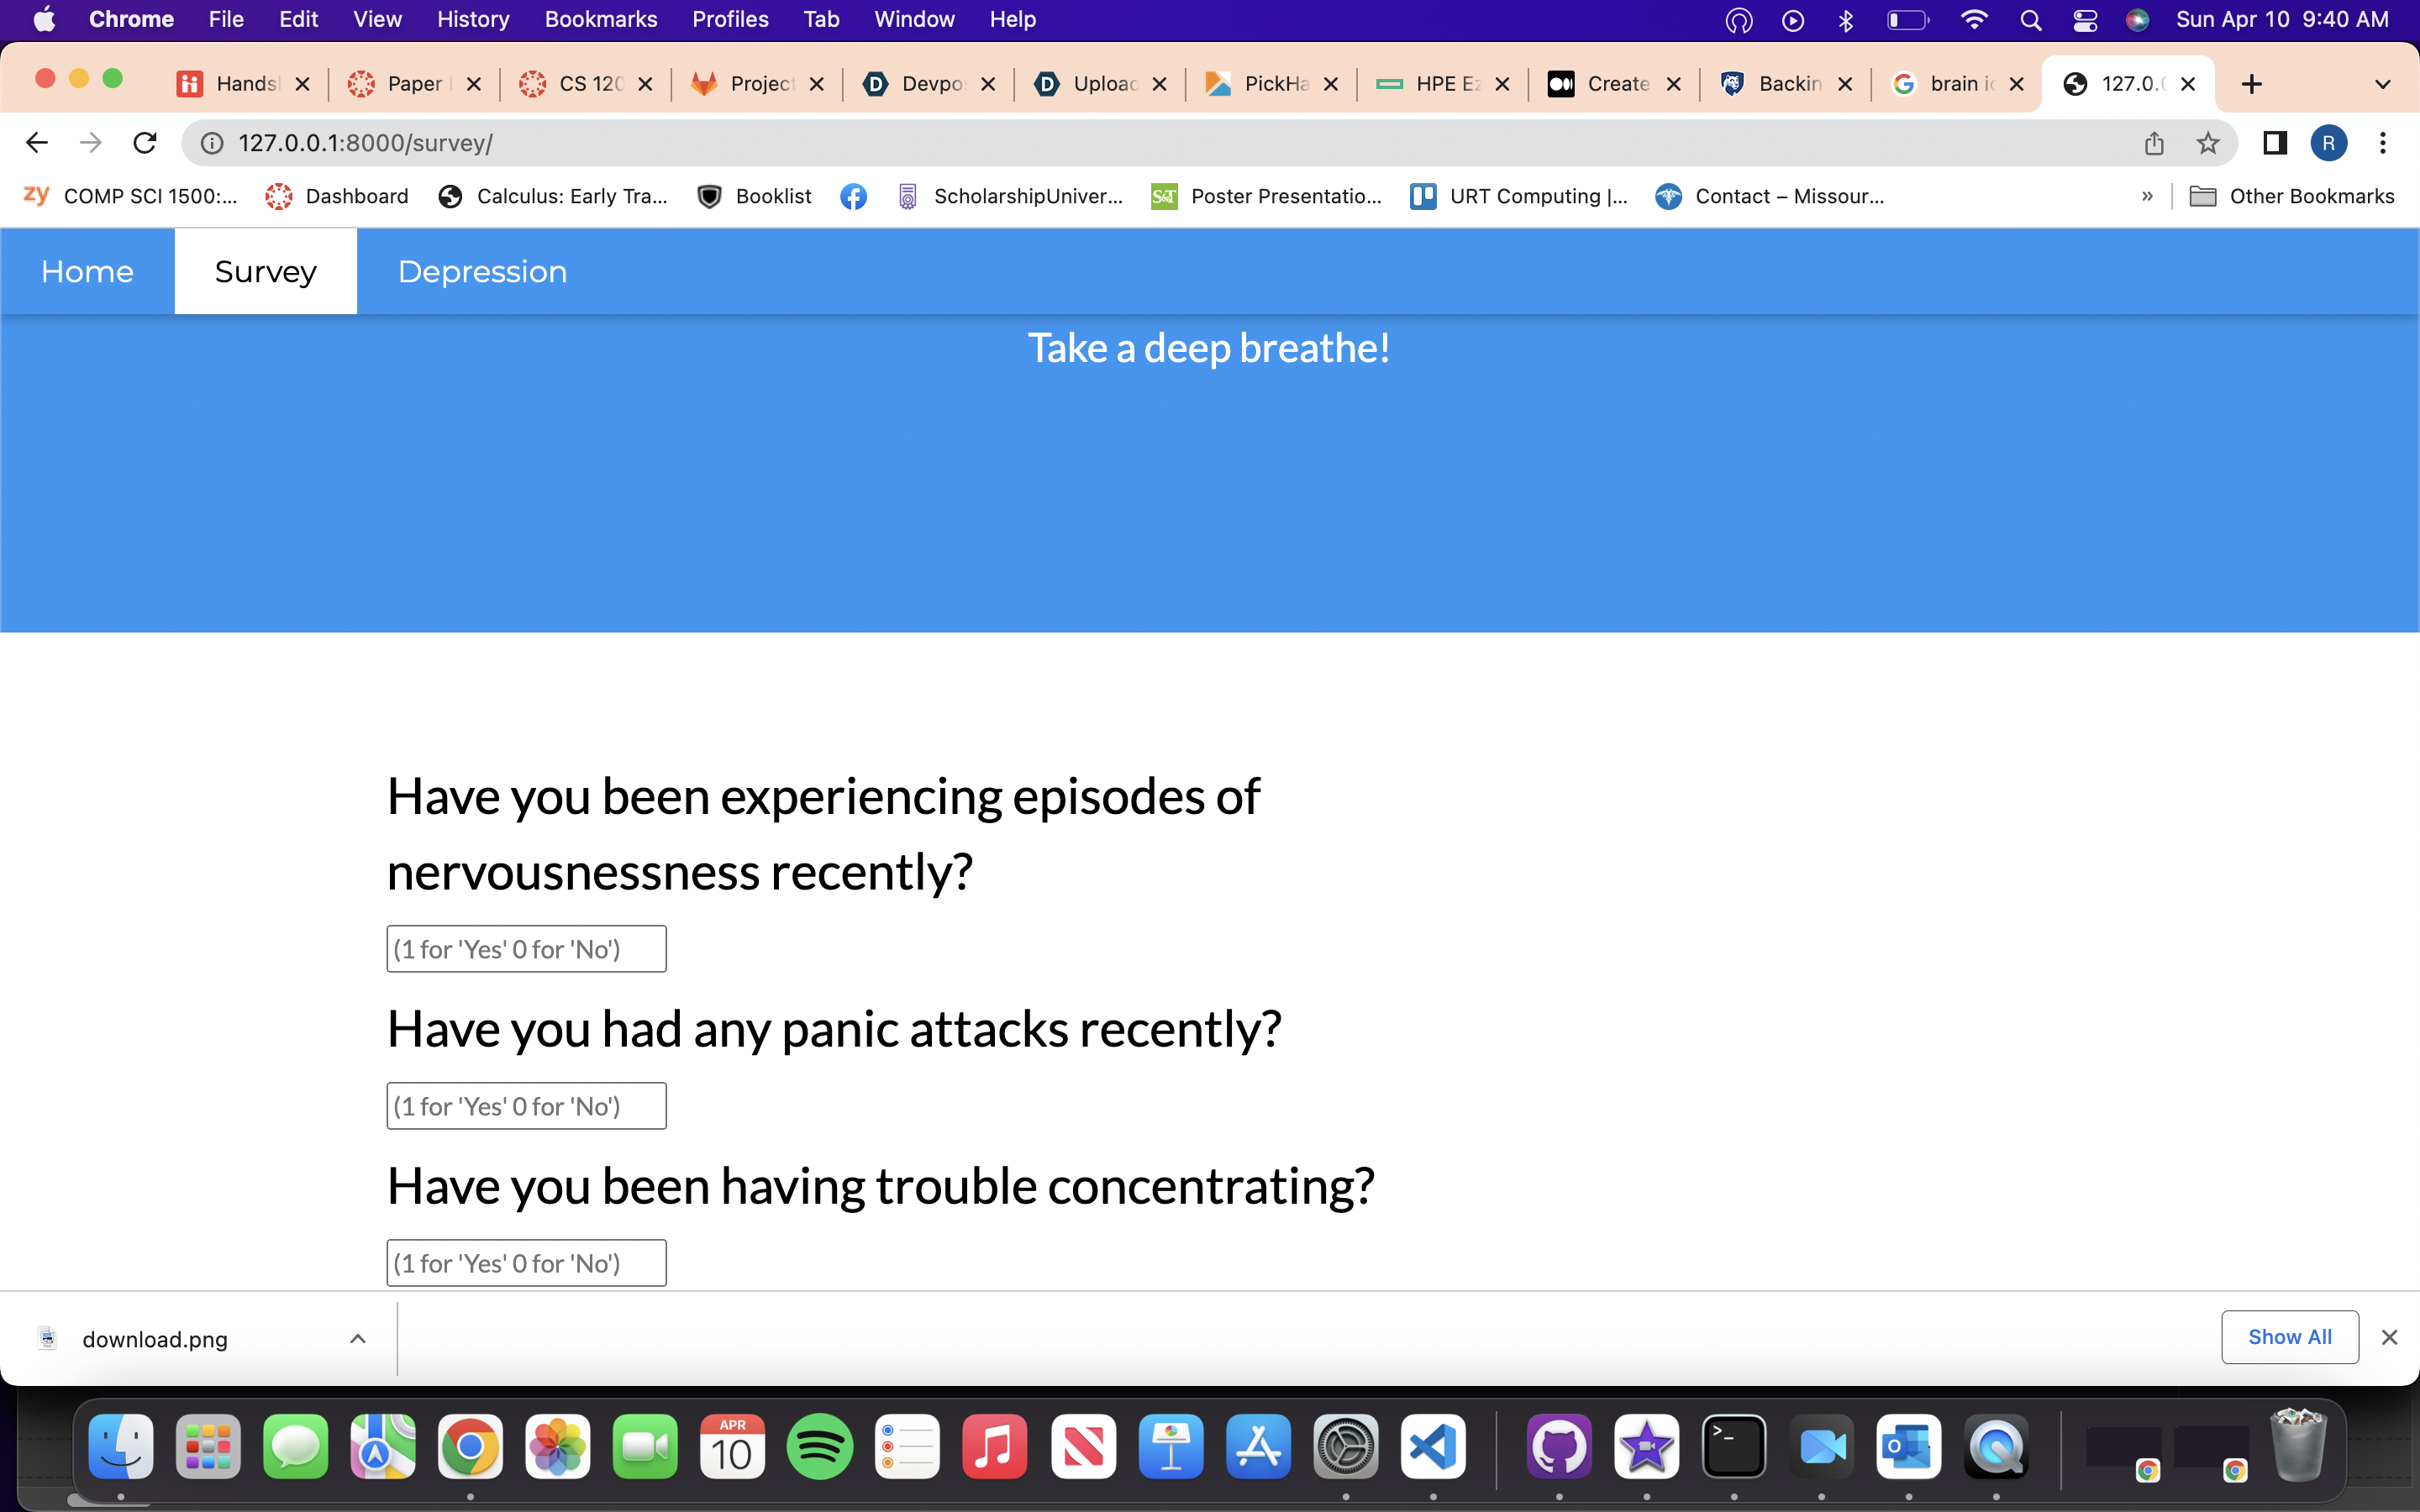Go to the Home nav link
The height and width of the screenshot is (1512, 2420).
87,271
